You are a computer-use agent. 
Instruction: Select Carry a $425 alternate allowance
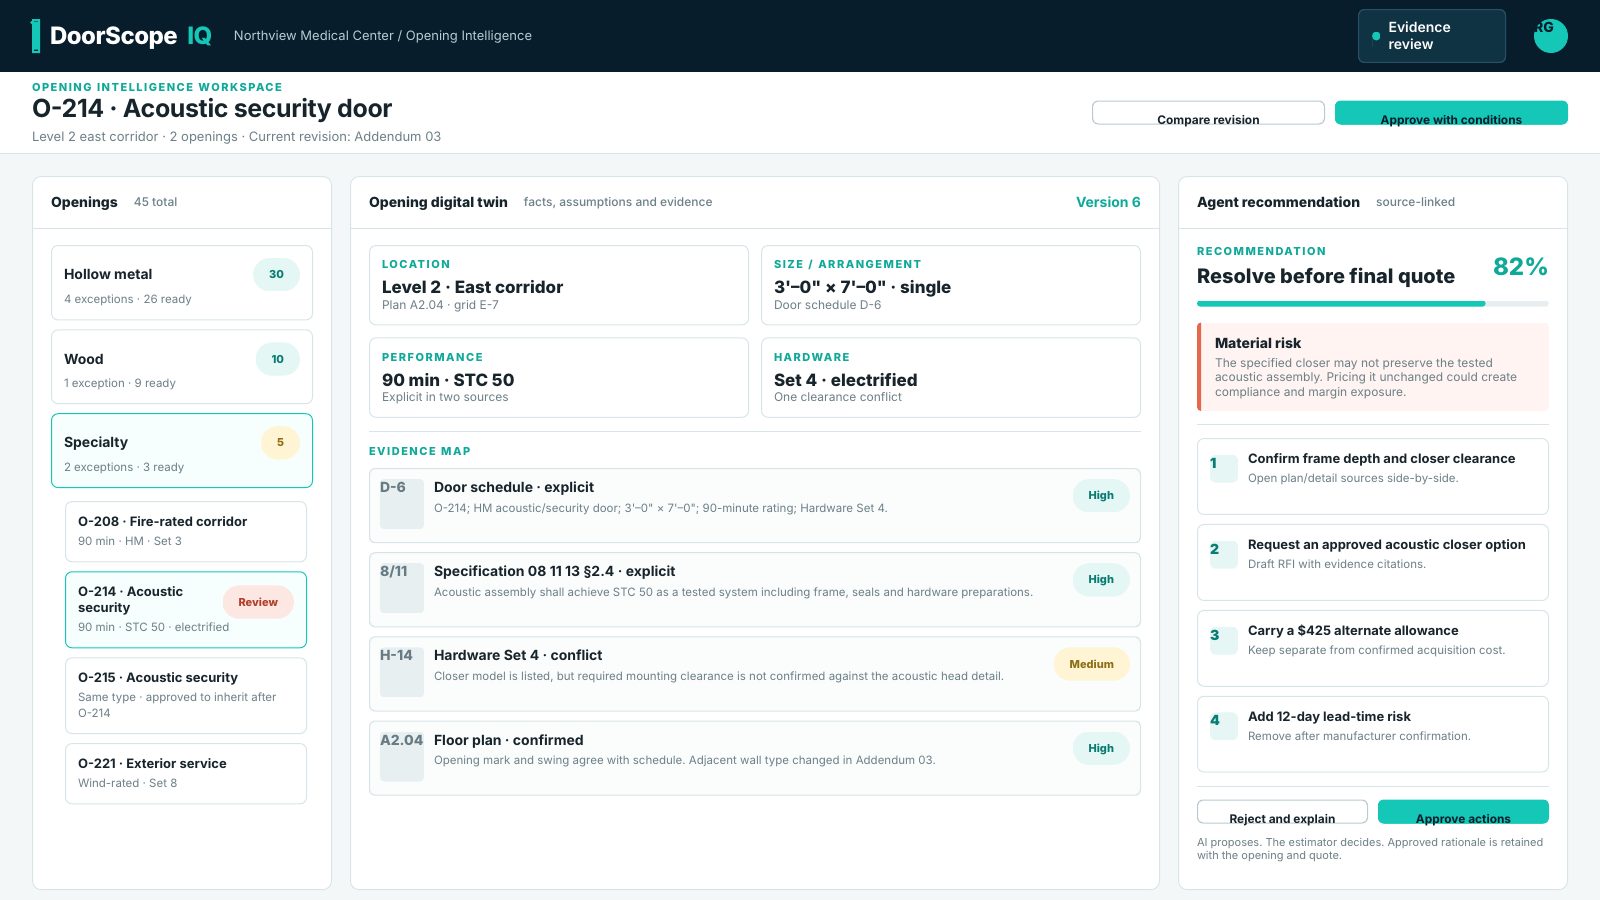pos(1373,648)
